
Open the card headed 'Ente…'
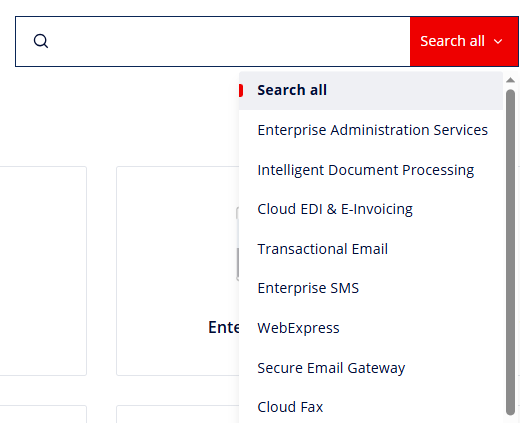pyautogui.click(x=178, y=271)
